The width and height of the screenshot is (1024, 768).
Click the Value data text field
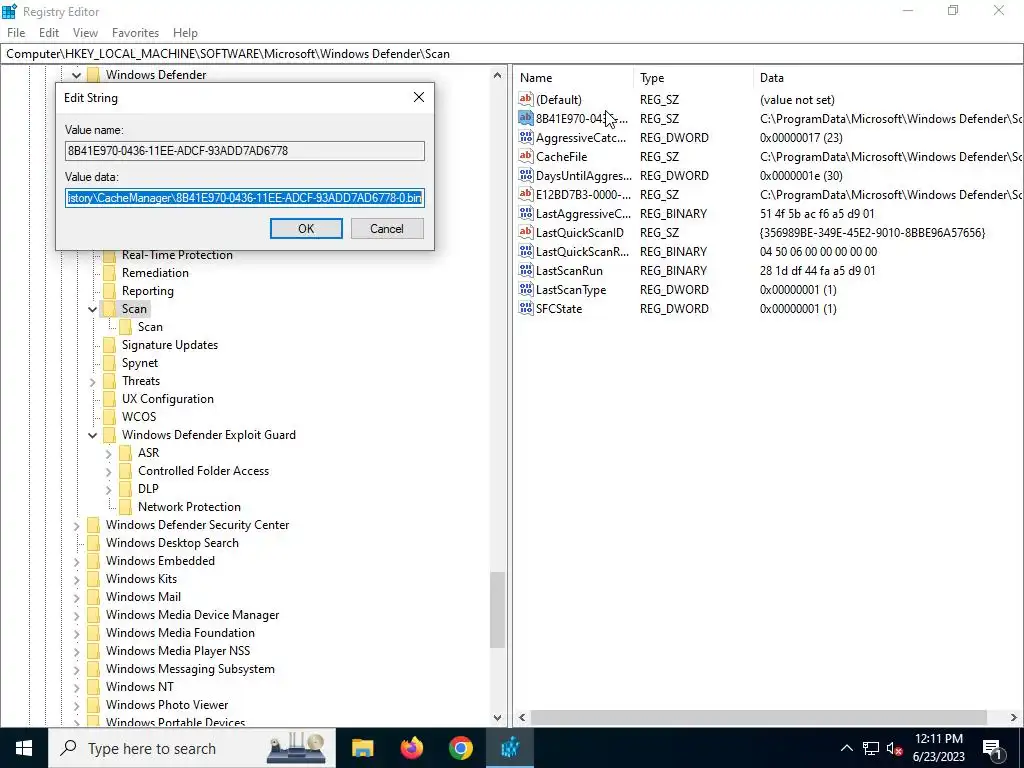[x=245, y=197]
